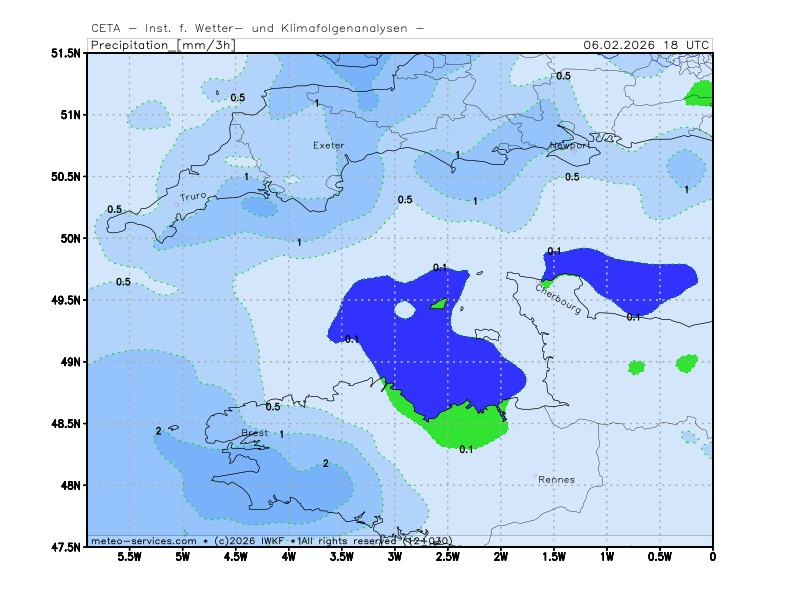
Task: Click the white hole inside large dark blue area
Action: (405, 310)
